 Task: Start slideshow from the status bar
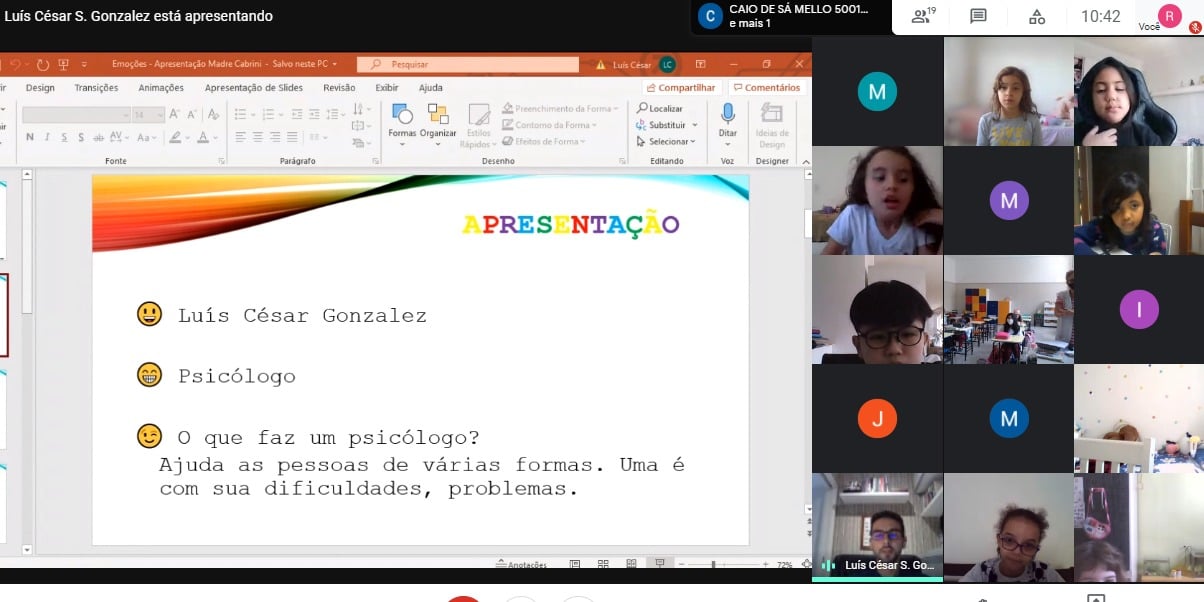tap(659, 565)
